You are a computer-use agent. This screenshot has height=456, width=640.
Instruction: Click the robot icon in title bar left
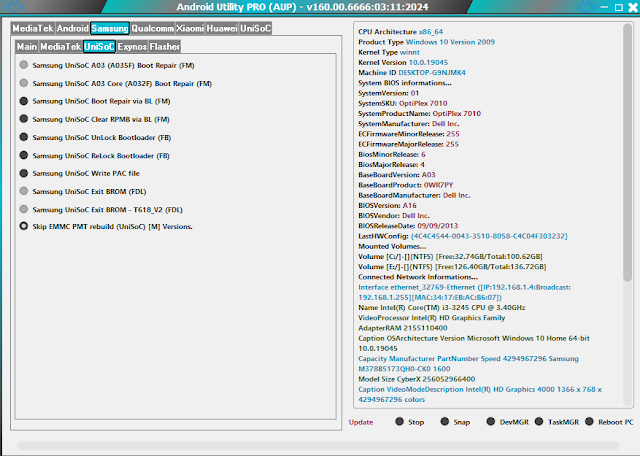[15, 7]
